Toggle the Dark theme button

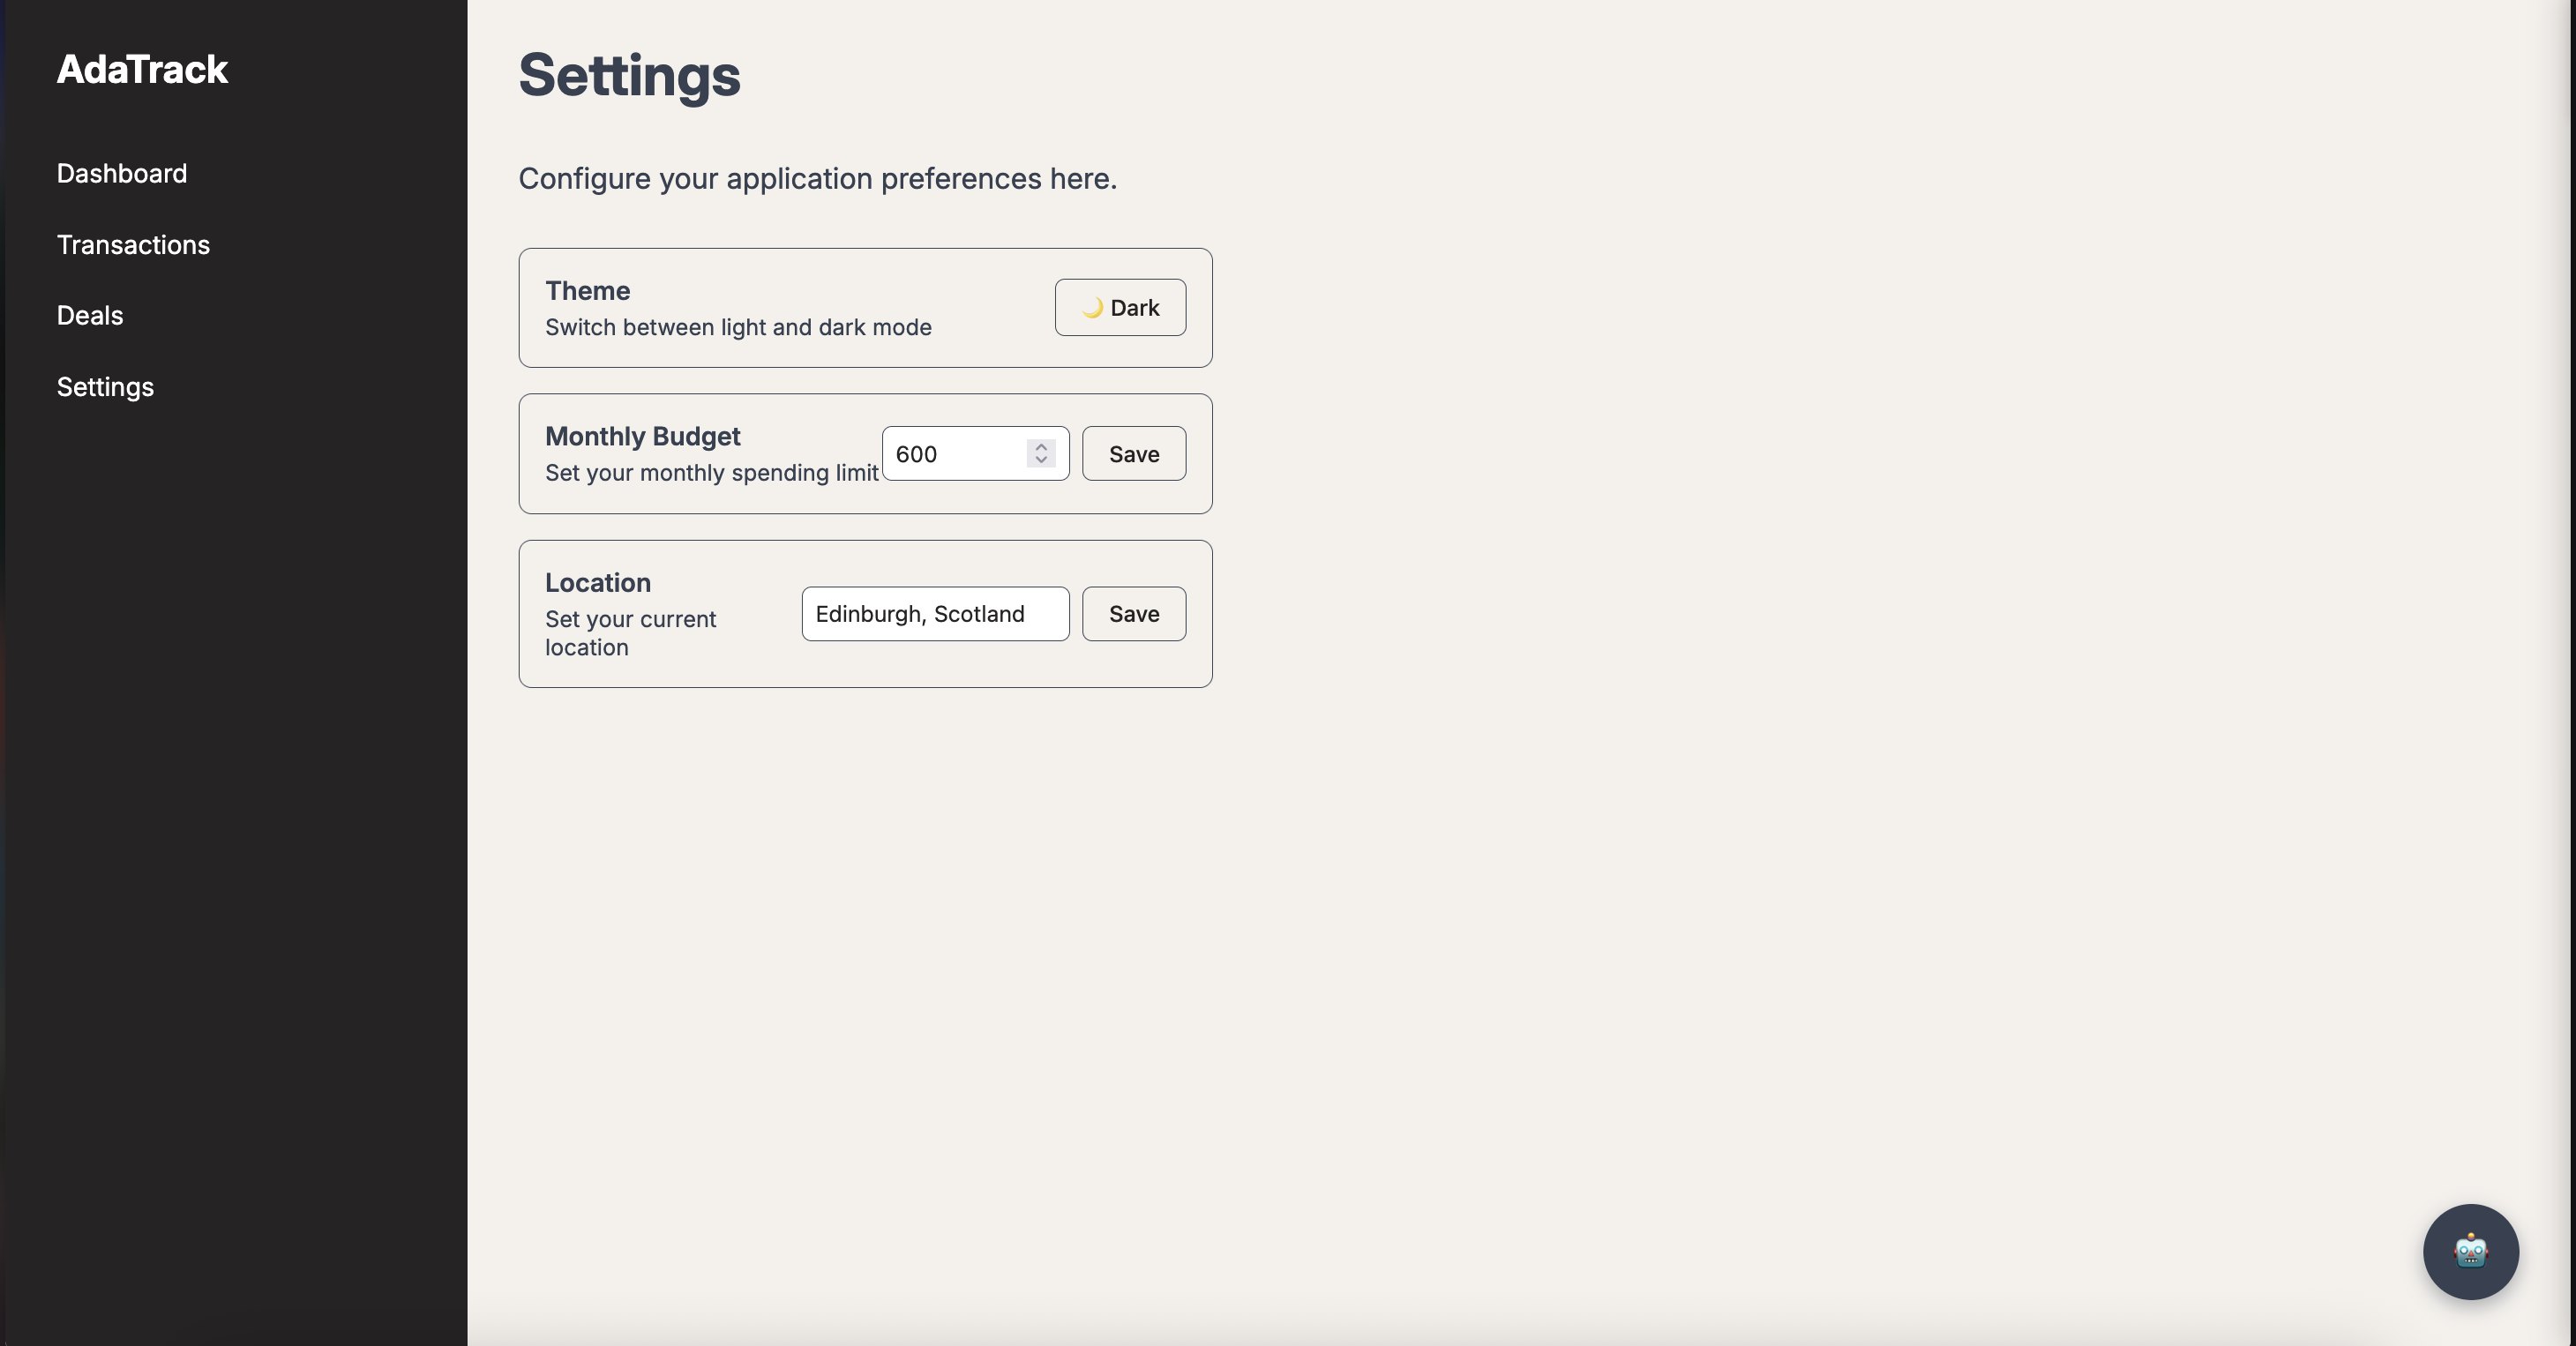click(x=1120, y=308)
